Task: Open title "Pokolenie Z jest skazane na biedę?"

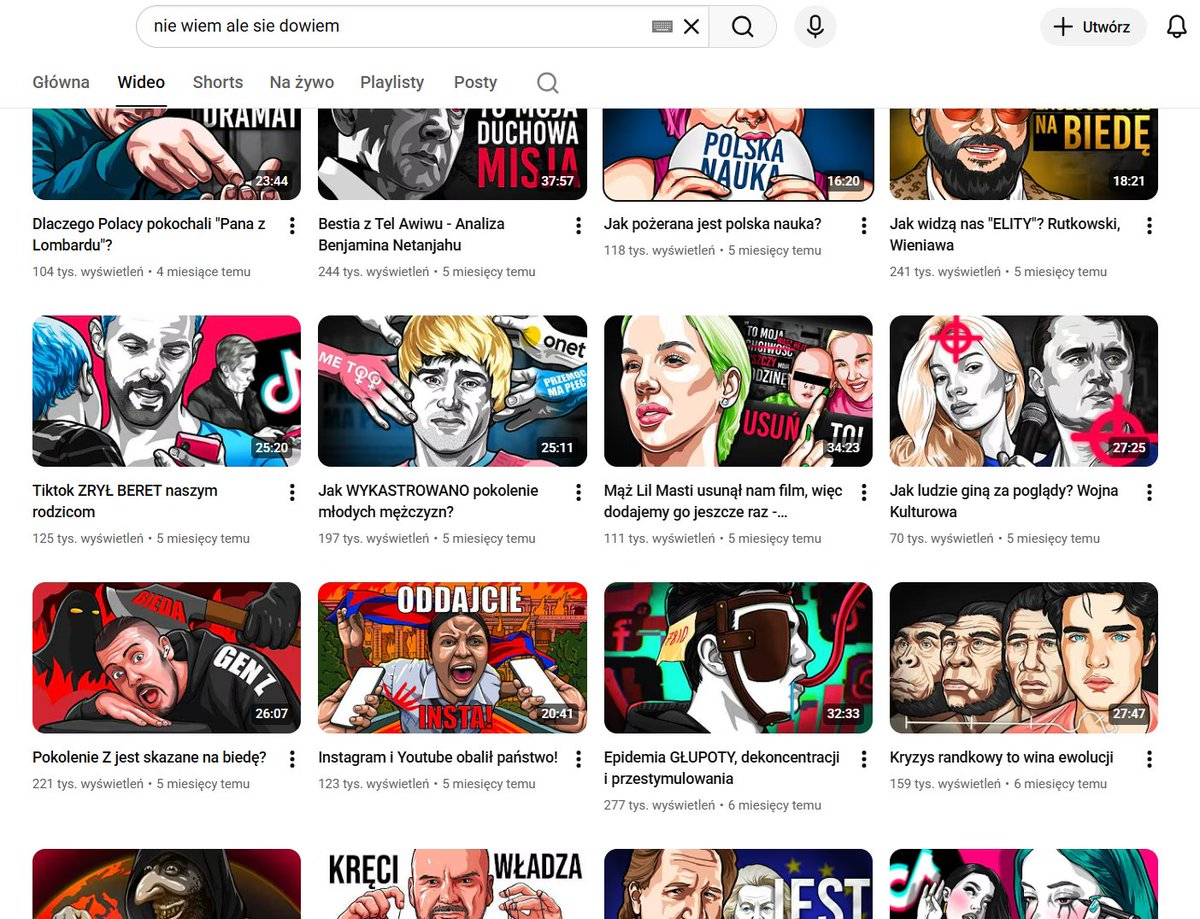Action: click(x=149, y=758)
